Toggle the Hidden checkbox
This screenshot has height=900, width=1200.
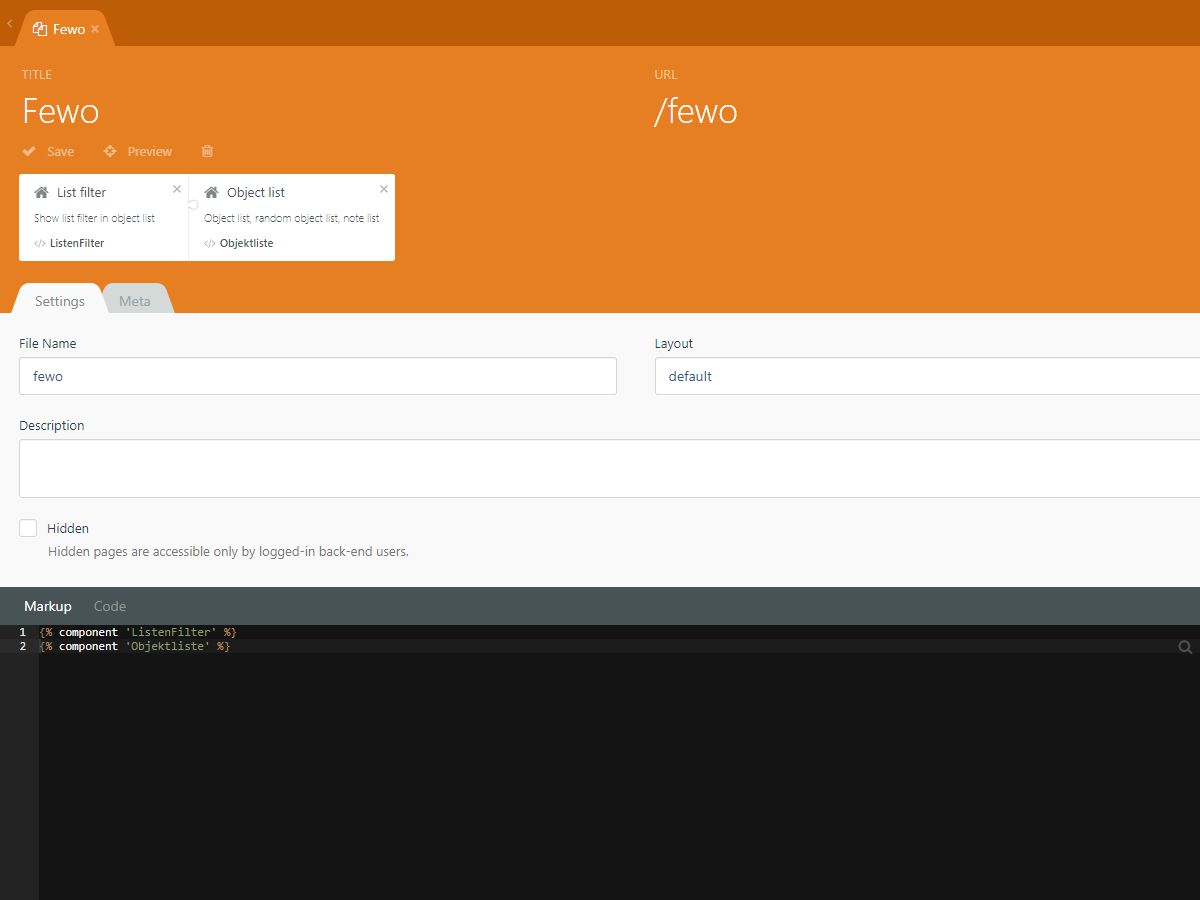tap(28, 528)
